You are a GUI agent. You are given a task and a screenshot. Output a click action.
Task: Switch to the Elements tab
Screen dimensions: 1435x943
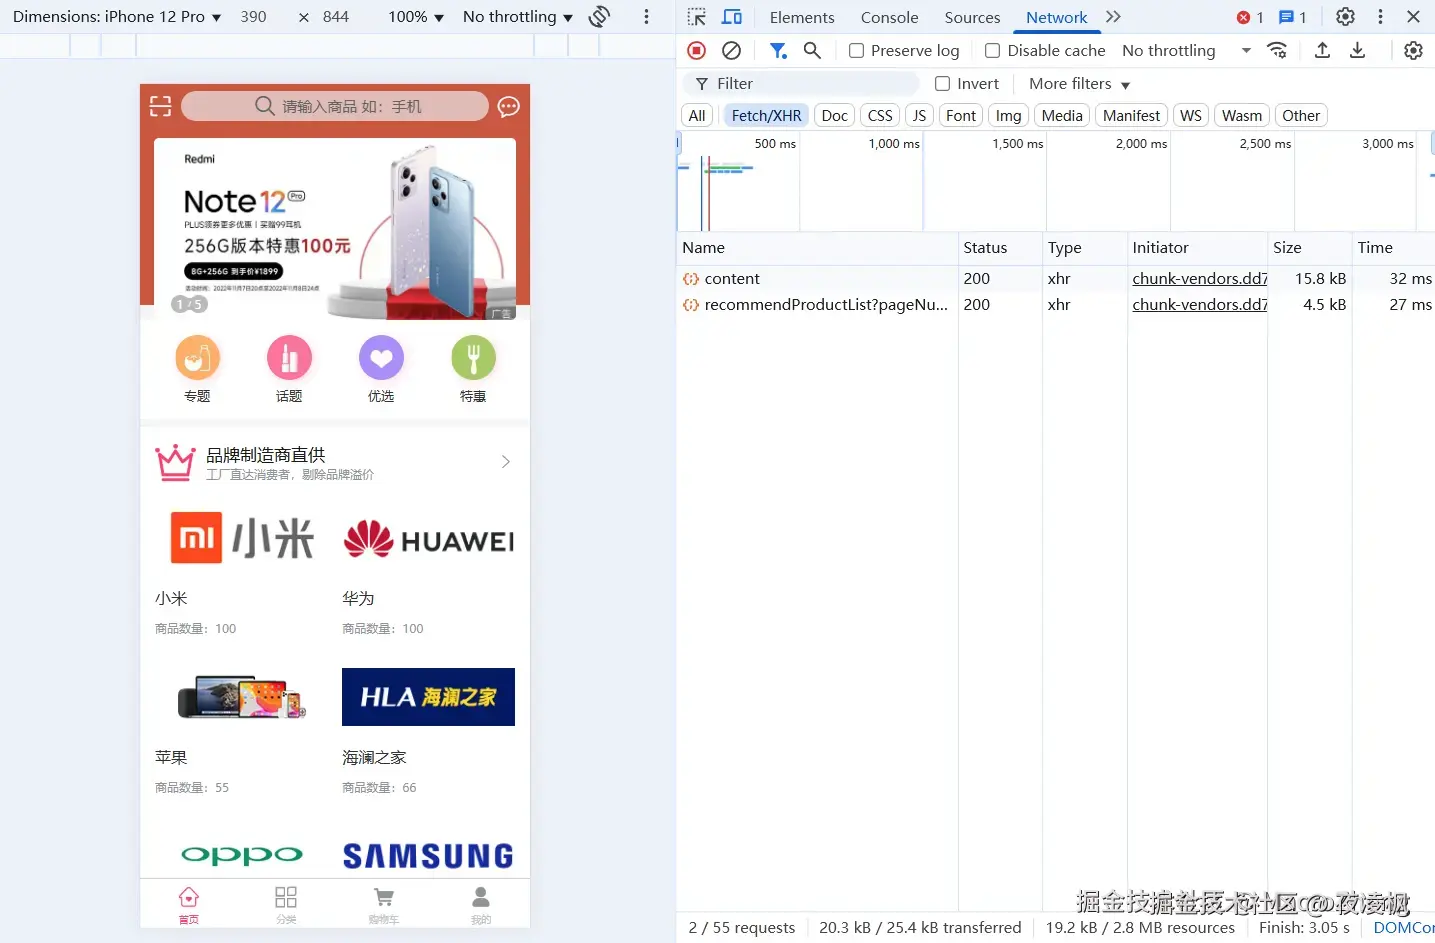click(x=802, y=17)
